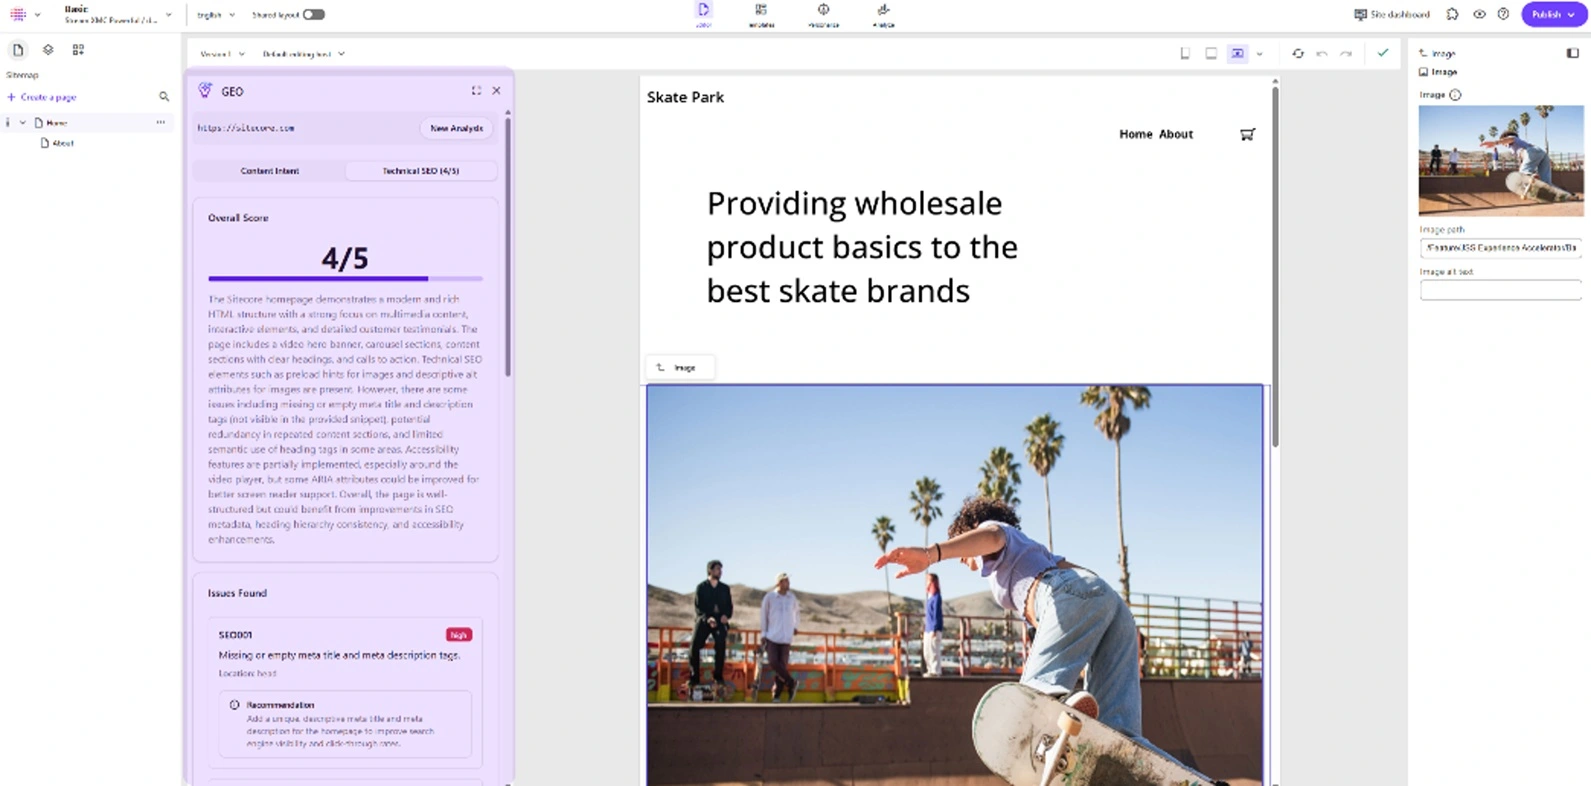Select the Technical SEO (4/5) tab
This screenshot has width=1591, height=786.
coord(421,171)
